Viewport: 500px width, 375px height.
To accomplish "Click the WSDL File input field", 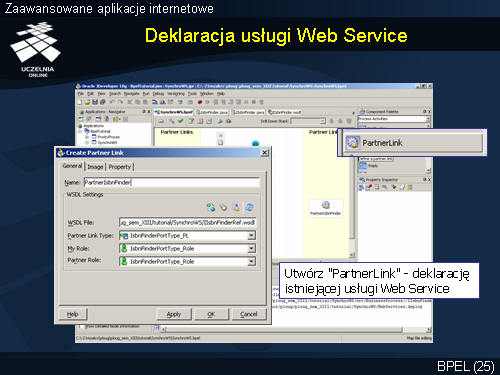I will coord(188,222).
